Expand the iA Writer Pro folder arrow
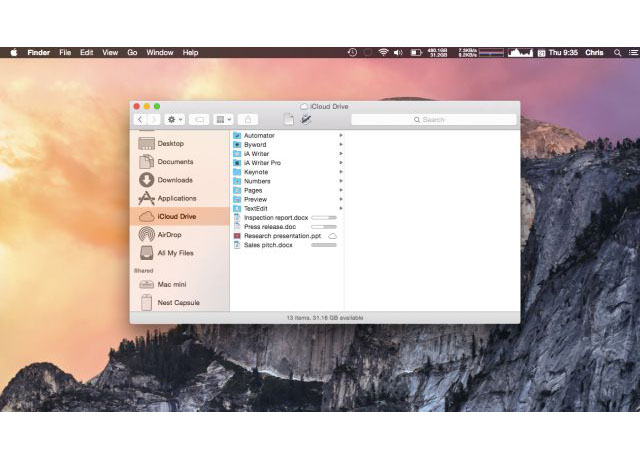 coord(340,163)
